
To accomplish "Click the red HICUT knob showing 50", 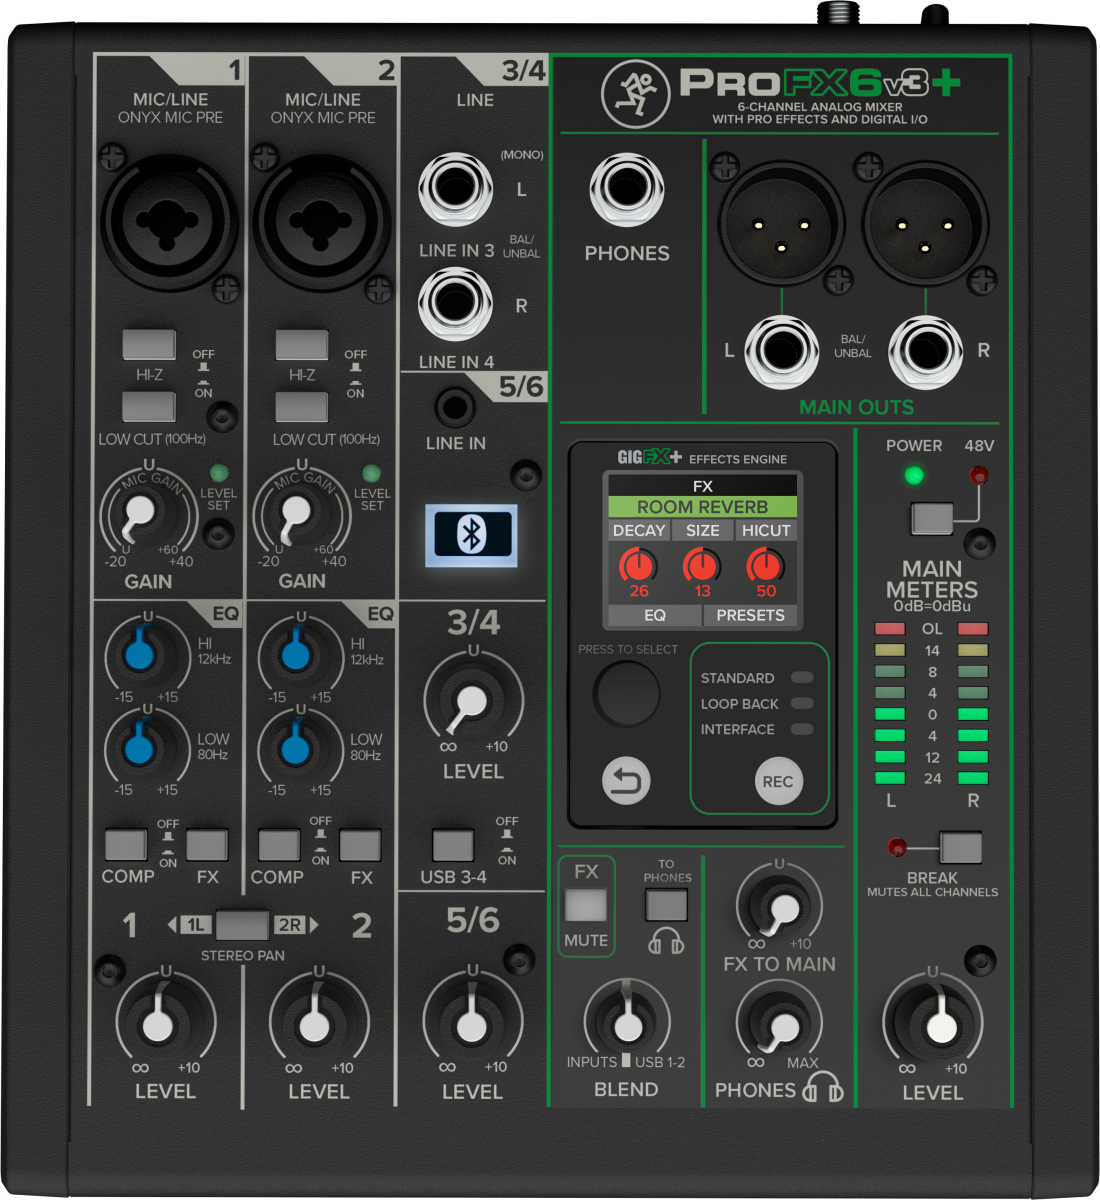I will pos(765,566).
